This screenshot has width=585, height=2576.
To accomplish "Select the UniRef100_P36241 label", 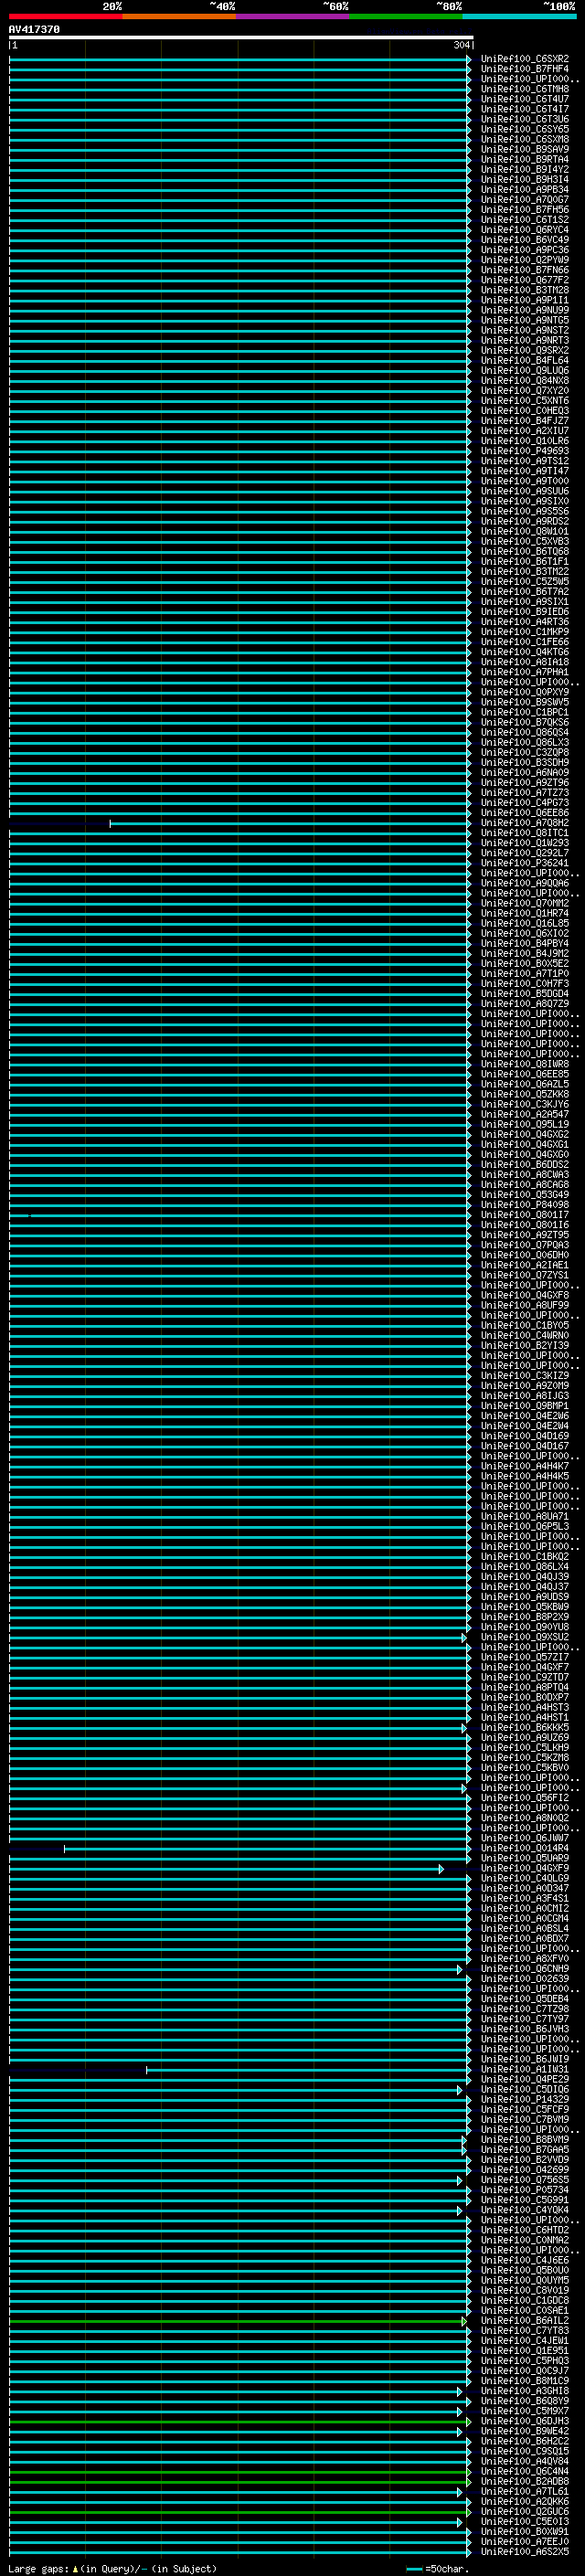I will [x=525, y=863].
